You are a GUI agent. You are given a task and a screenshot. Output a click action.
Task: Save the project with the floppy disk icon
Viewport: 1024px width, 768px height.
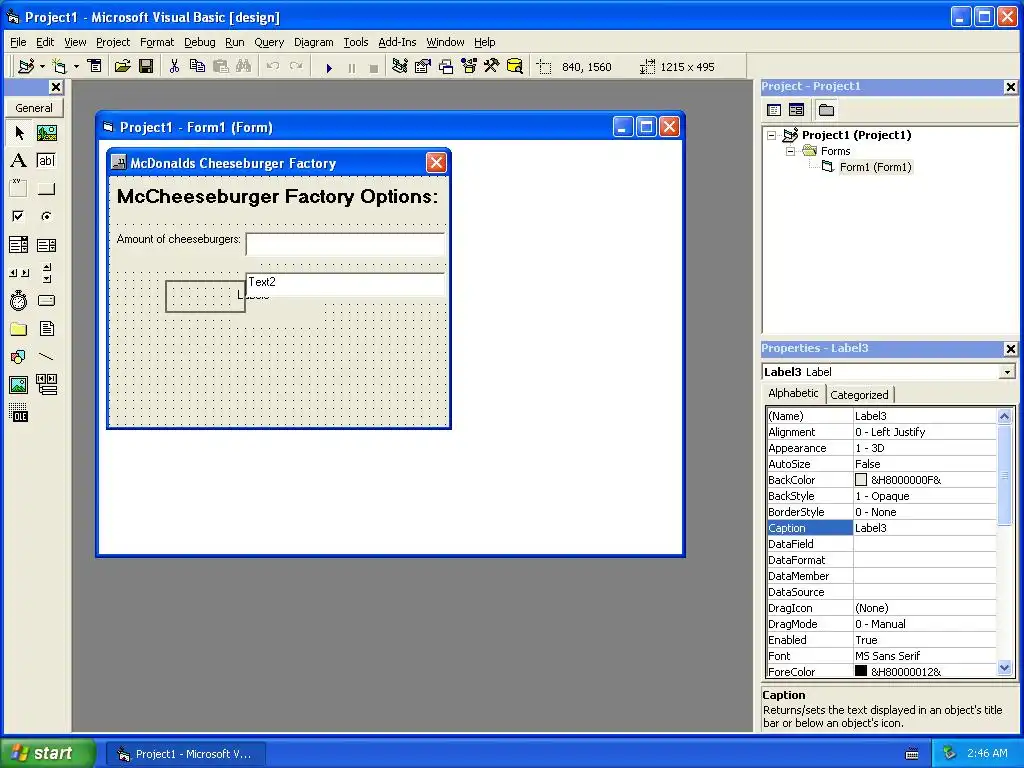[x=146, y=66]
